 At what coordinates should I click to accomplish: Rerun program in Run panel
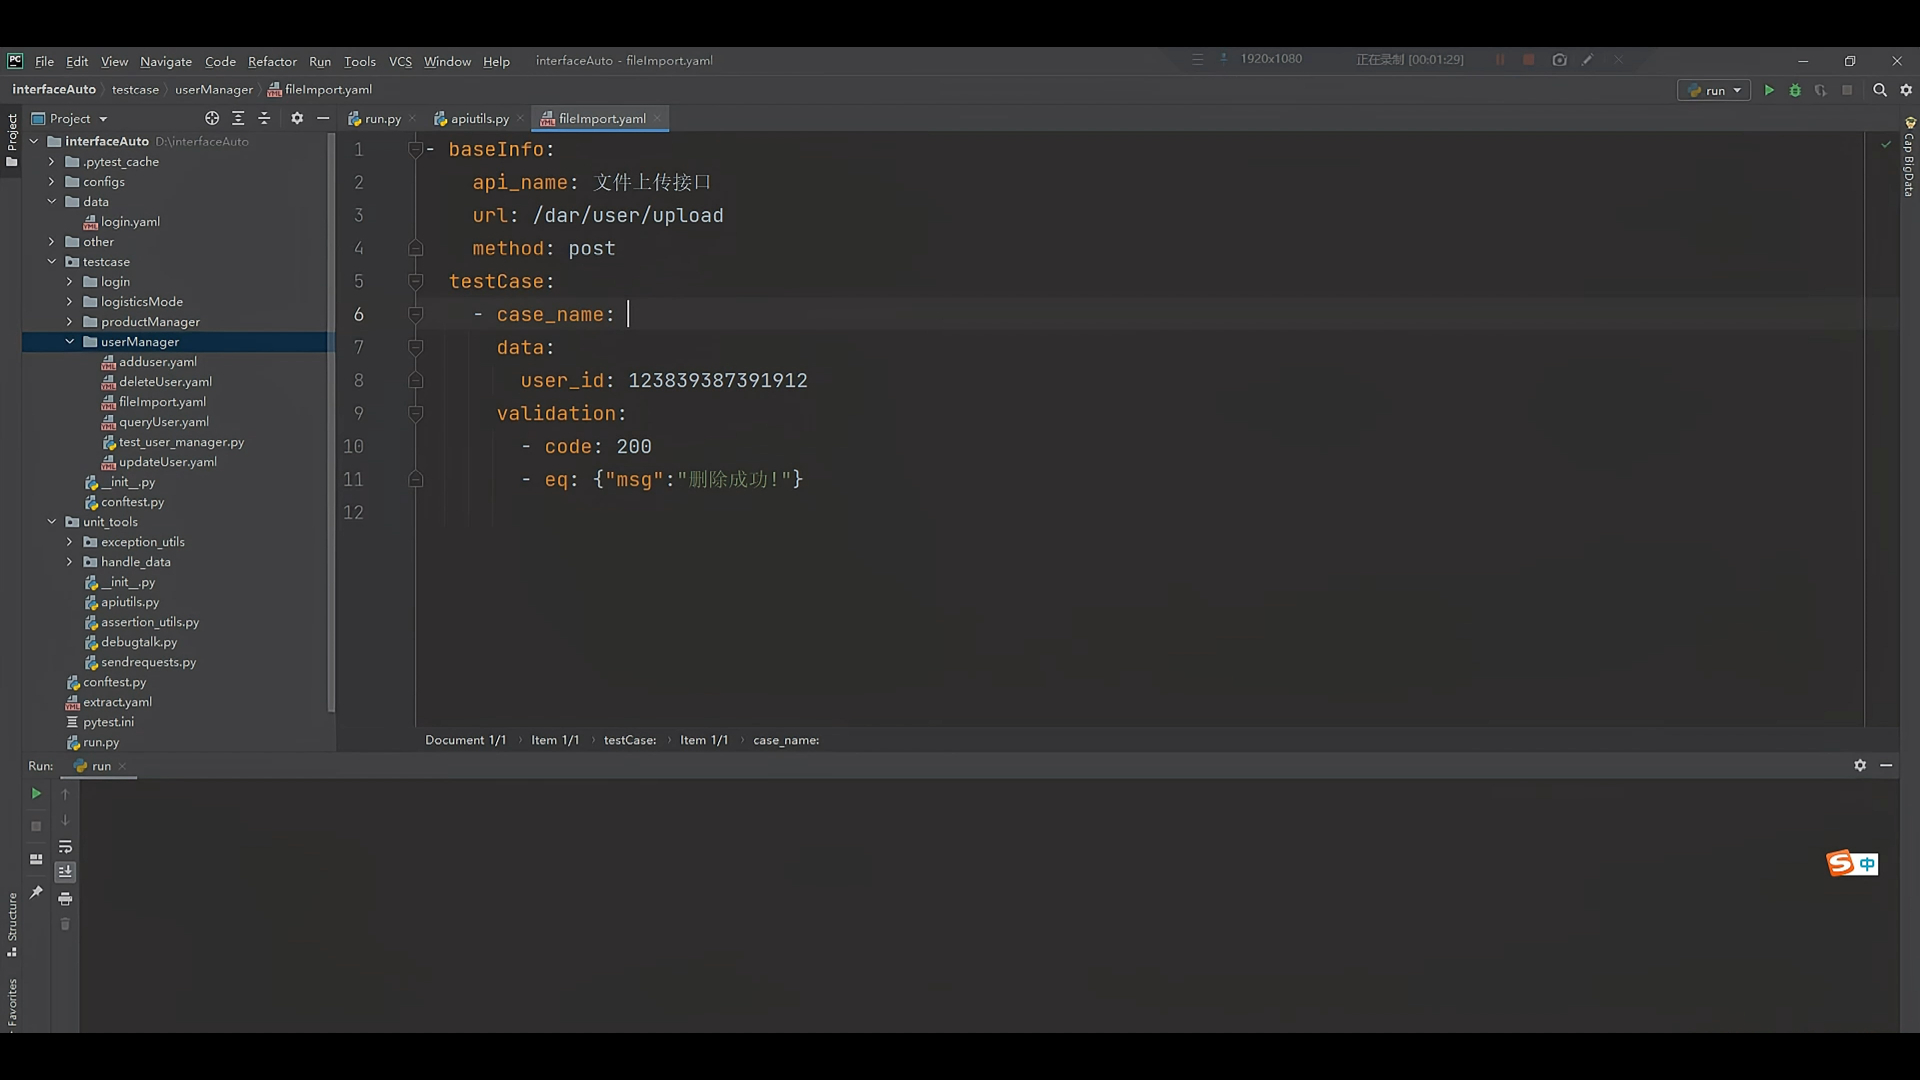point(36,793)
